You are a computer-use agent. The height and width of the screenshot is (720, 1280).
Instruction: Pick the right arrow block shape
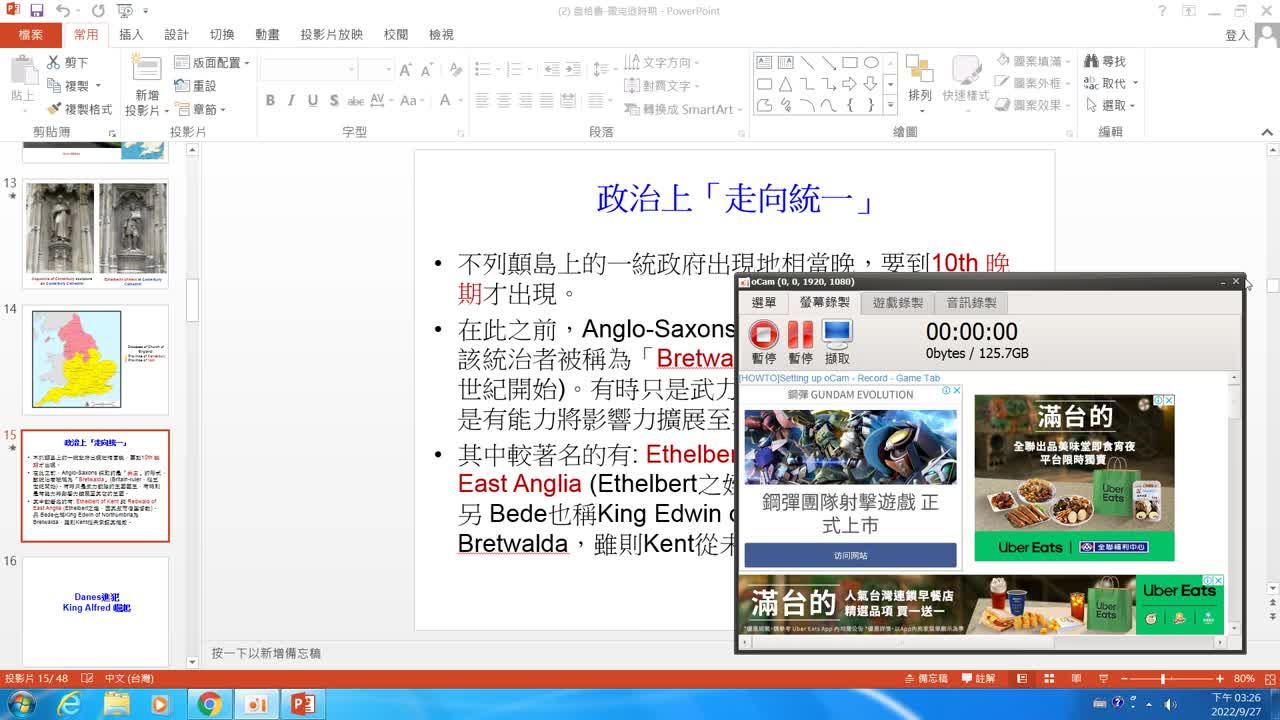(850, 84)
